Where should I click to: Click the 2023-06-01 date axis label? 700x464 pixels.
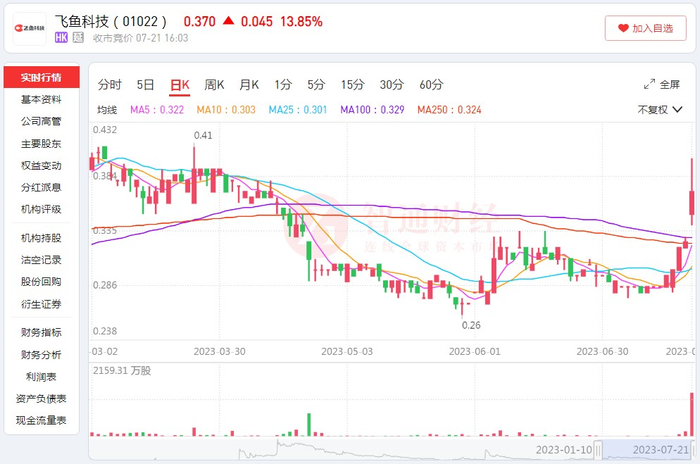(x=475, y=352)
